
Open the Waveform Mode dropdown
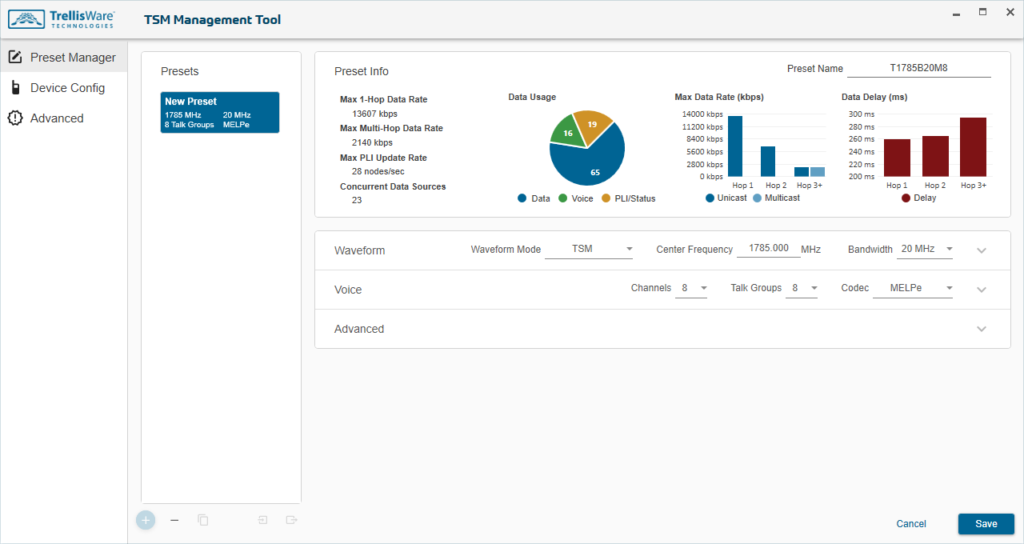click(x=590, y=249)
